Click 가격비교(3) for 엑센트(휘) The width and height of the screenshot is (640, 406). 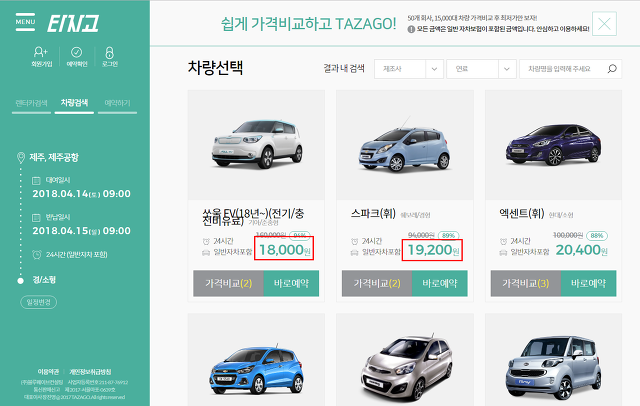pyautogui.click(x=526, y=283)
